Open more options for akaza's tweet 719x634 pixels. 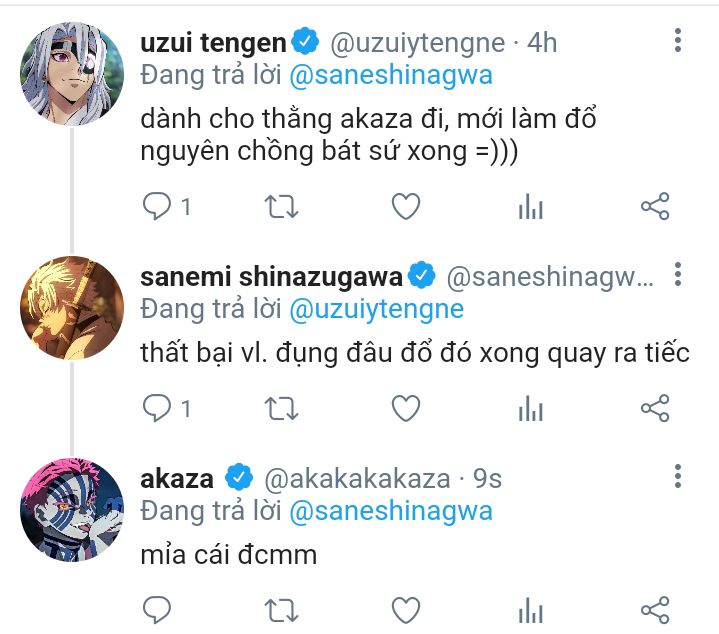coord(678,476)
